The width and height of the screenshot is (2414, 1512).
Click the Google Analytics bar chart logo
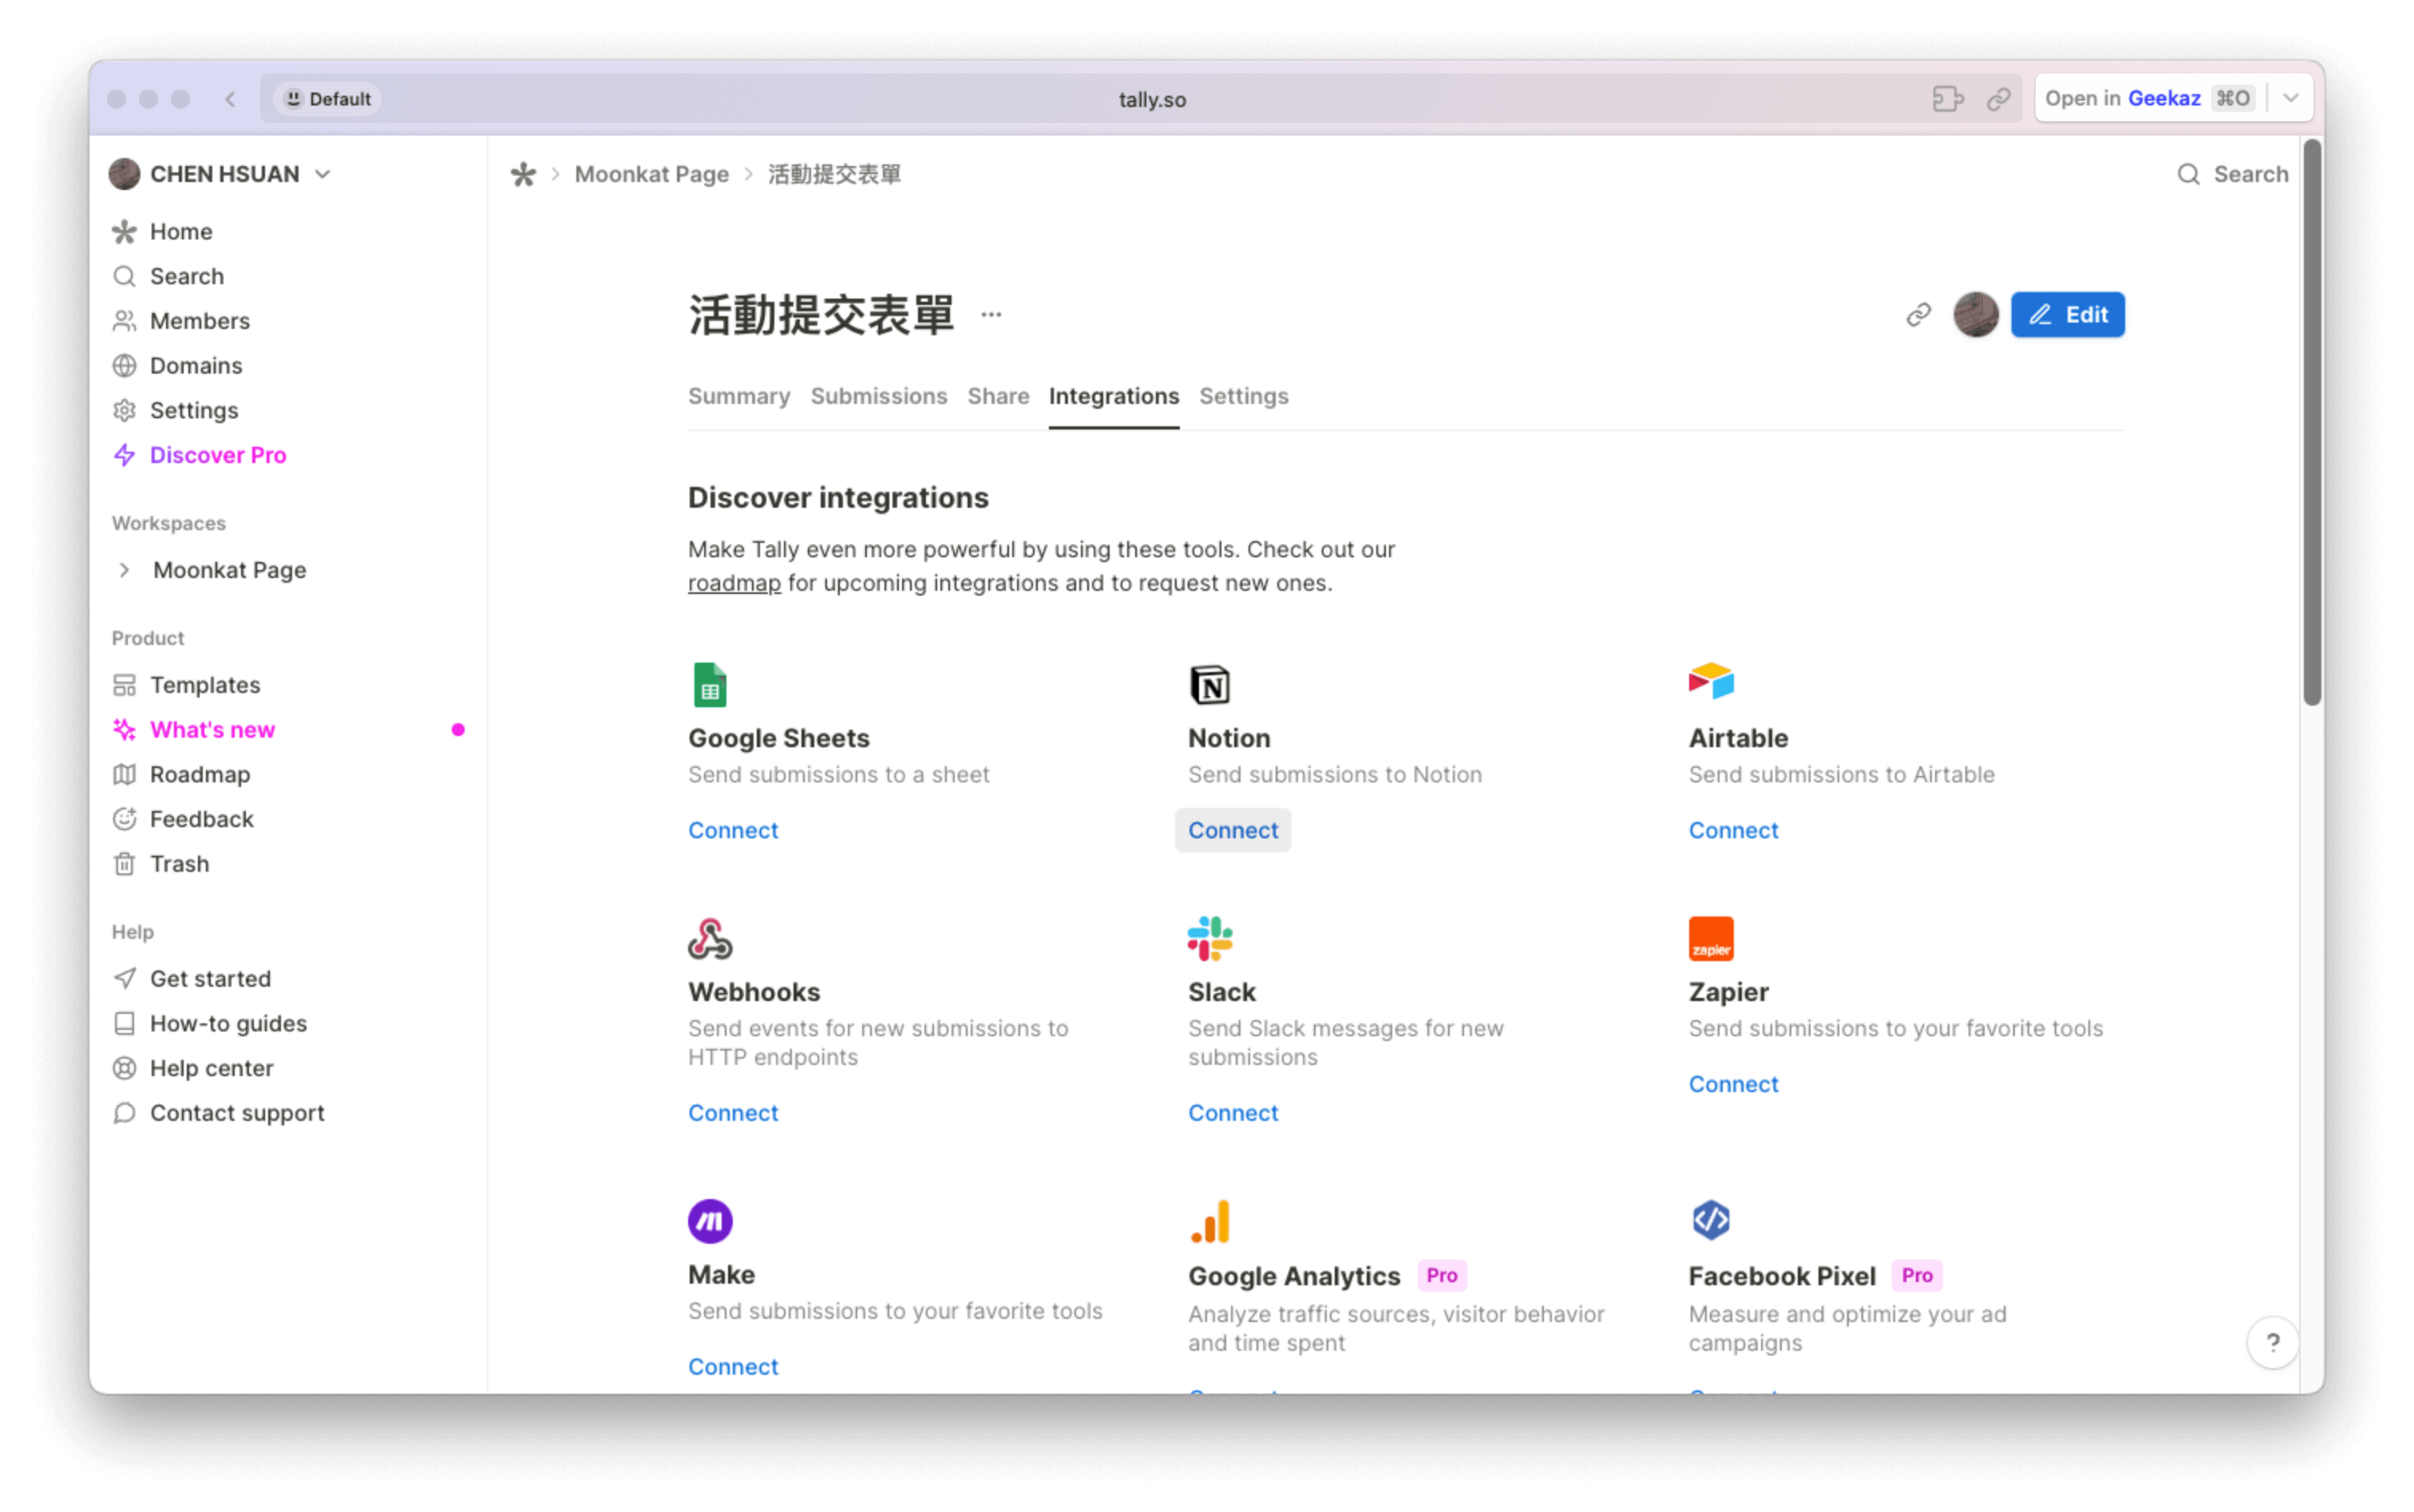pyautogui.click(x=1210, y=1221)
